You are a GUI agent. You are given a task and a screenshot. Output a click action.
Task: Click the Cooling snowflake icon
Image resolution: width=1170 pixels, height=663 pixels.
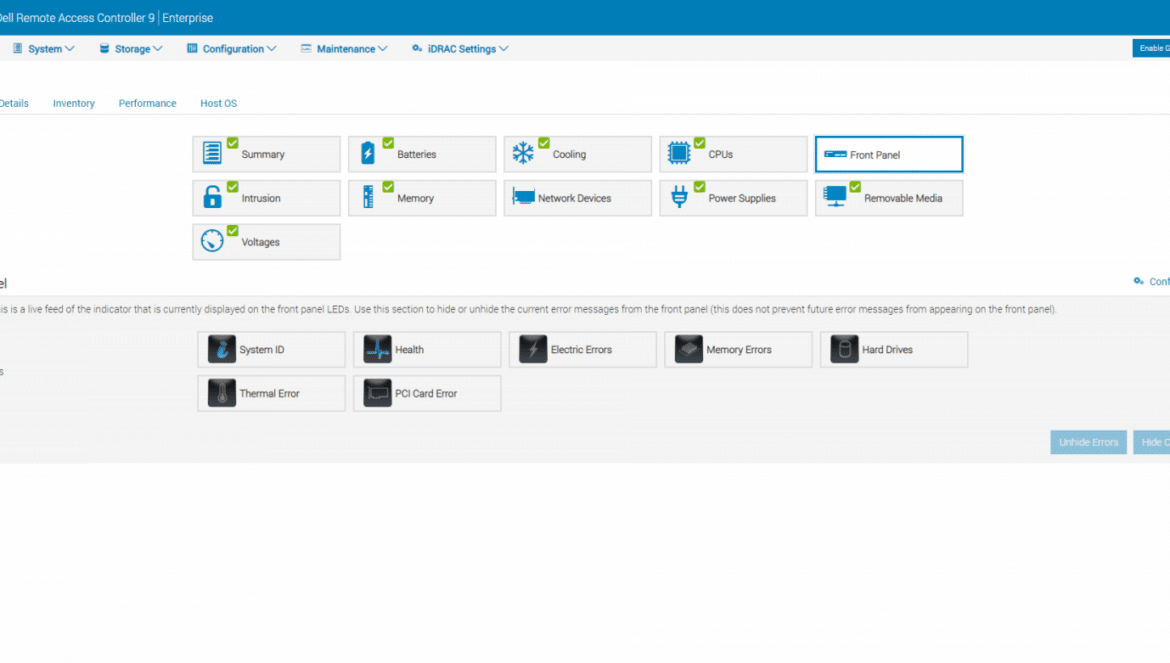point(523,153)
